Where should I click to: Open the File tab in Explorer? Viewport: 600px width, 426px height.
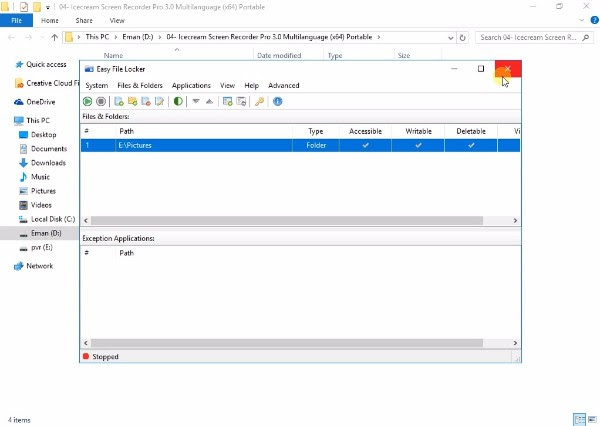coord(16,21)
